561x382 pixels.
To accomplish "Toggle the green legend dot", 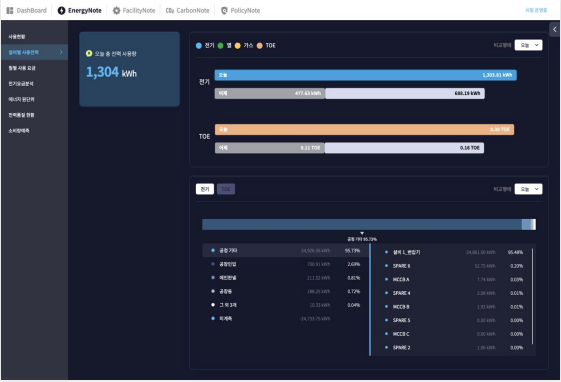I will (220, 45).
